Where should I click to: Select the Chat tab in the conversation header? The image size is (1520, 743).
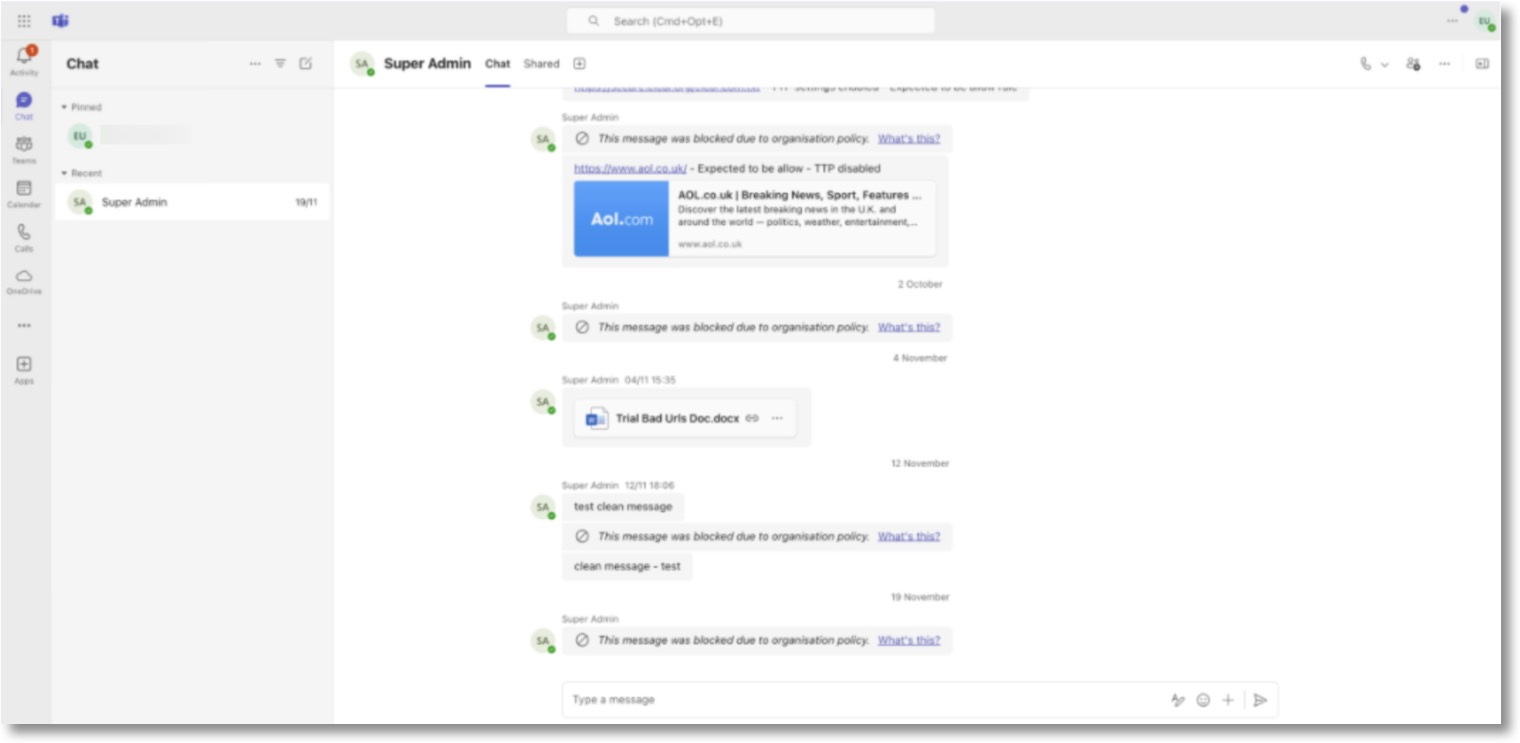(x=499, y=63)
